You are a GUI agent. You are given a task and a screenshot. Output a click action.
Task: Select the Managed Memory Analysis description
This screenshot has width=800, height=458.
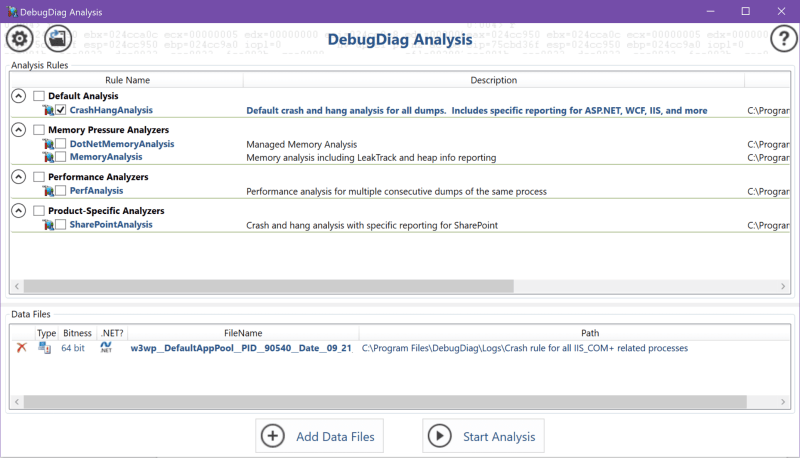tap(302, 145)
